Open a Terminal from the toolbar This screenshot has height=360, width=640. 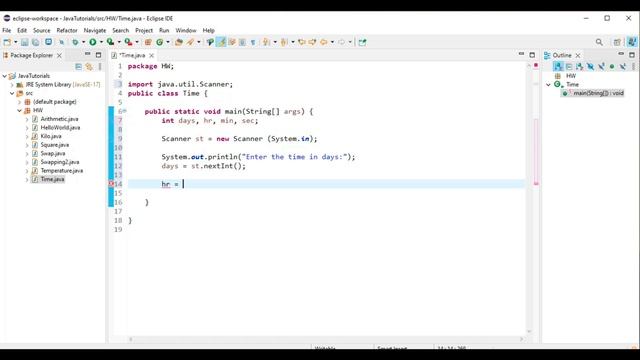49,42
